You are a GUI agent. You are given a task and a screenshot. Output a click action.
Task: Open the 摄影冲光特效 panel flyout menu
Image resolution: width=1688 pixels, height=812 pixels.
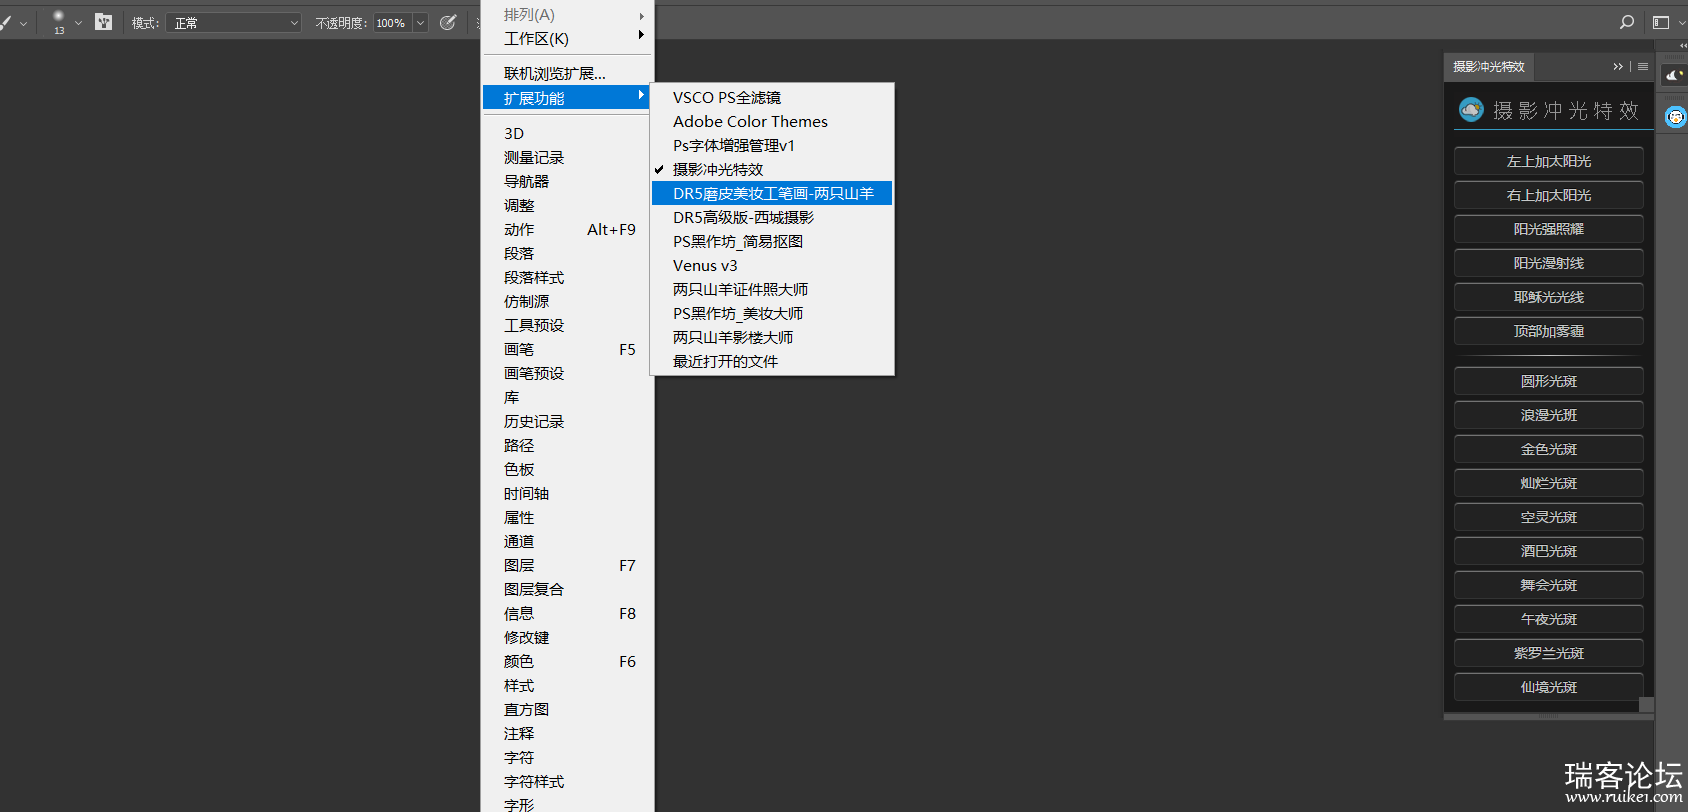(1643, 67)
